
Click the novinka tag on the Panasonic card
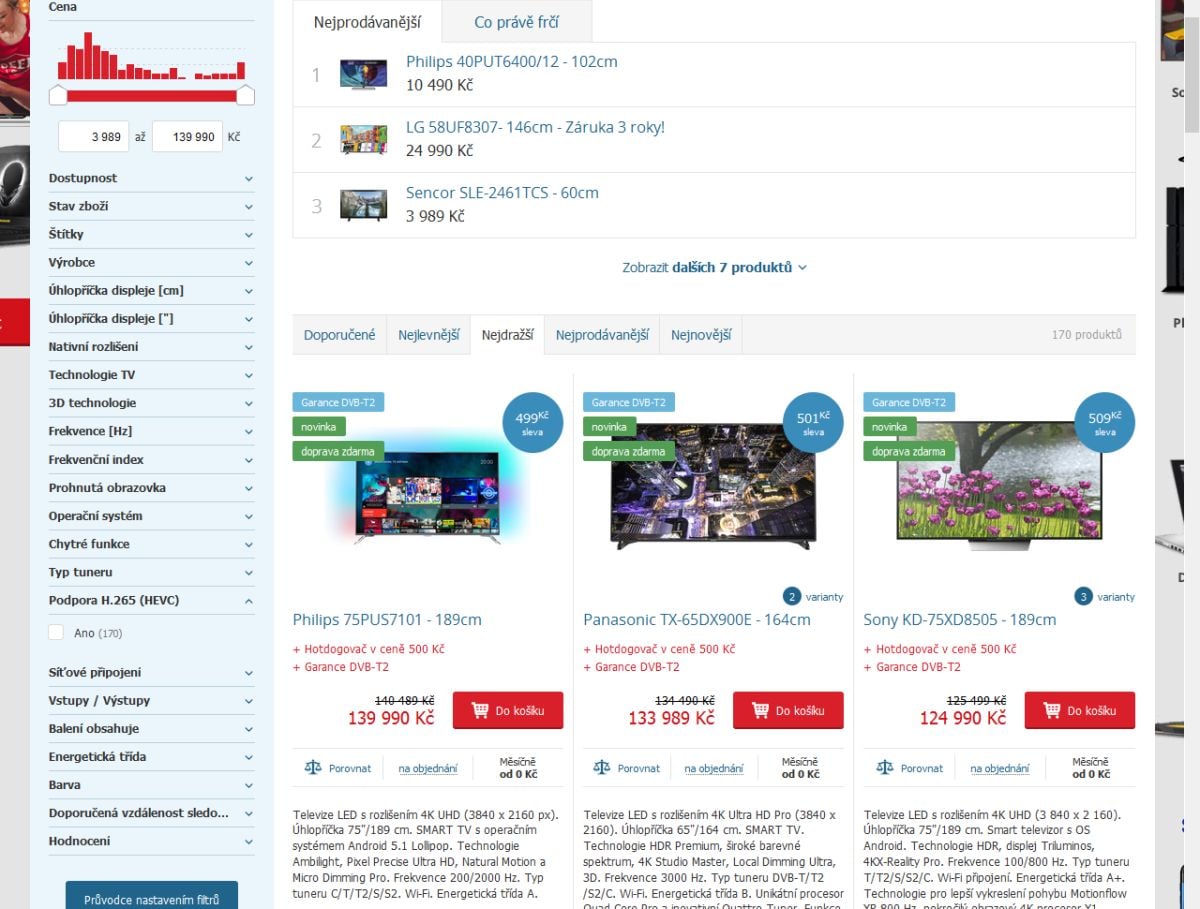[x=609, y=427]
